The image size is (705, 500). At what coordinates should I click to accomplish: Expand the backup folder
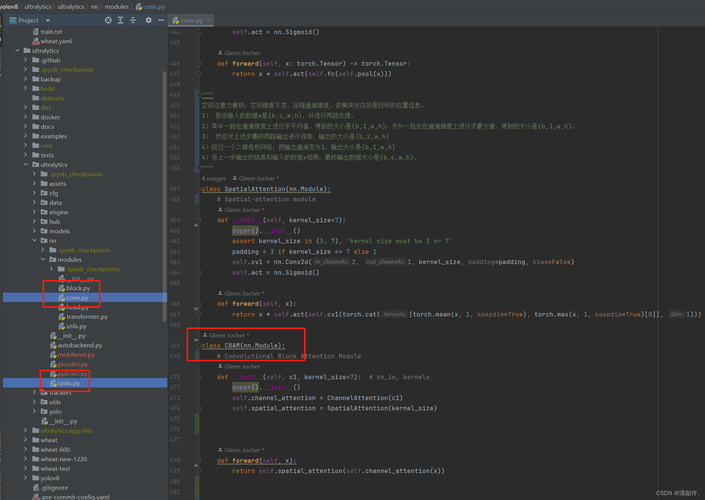26,79
